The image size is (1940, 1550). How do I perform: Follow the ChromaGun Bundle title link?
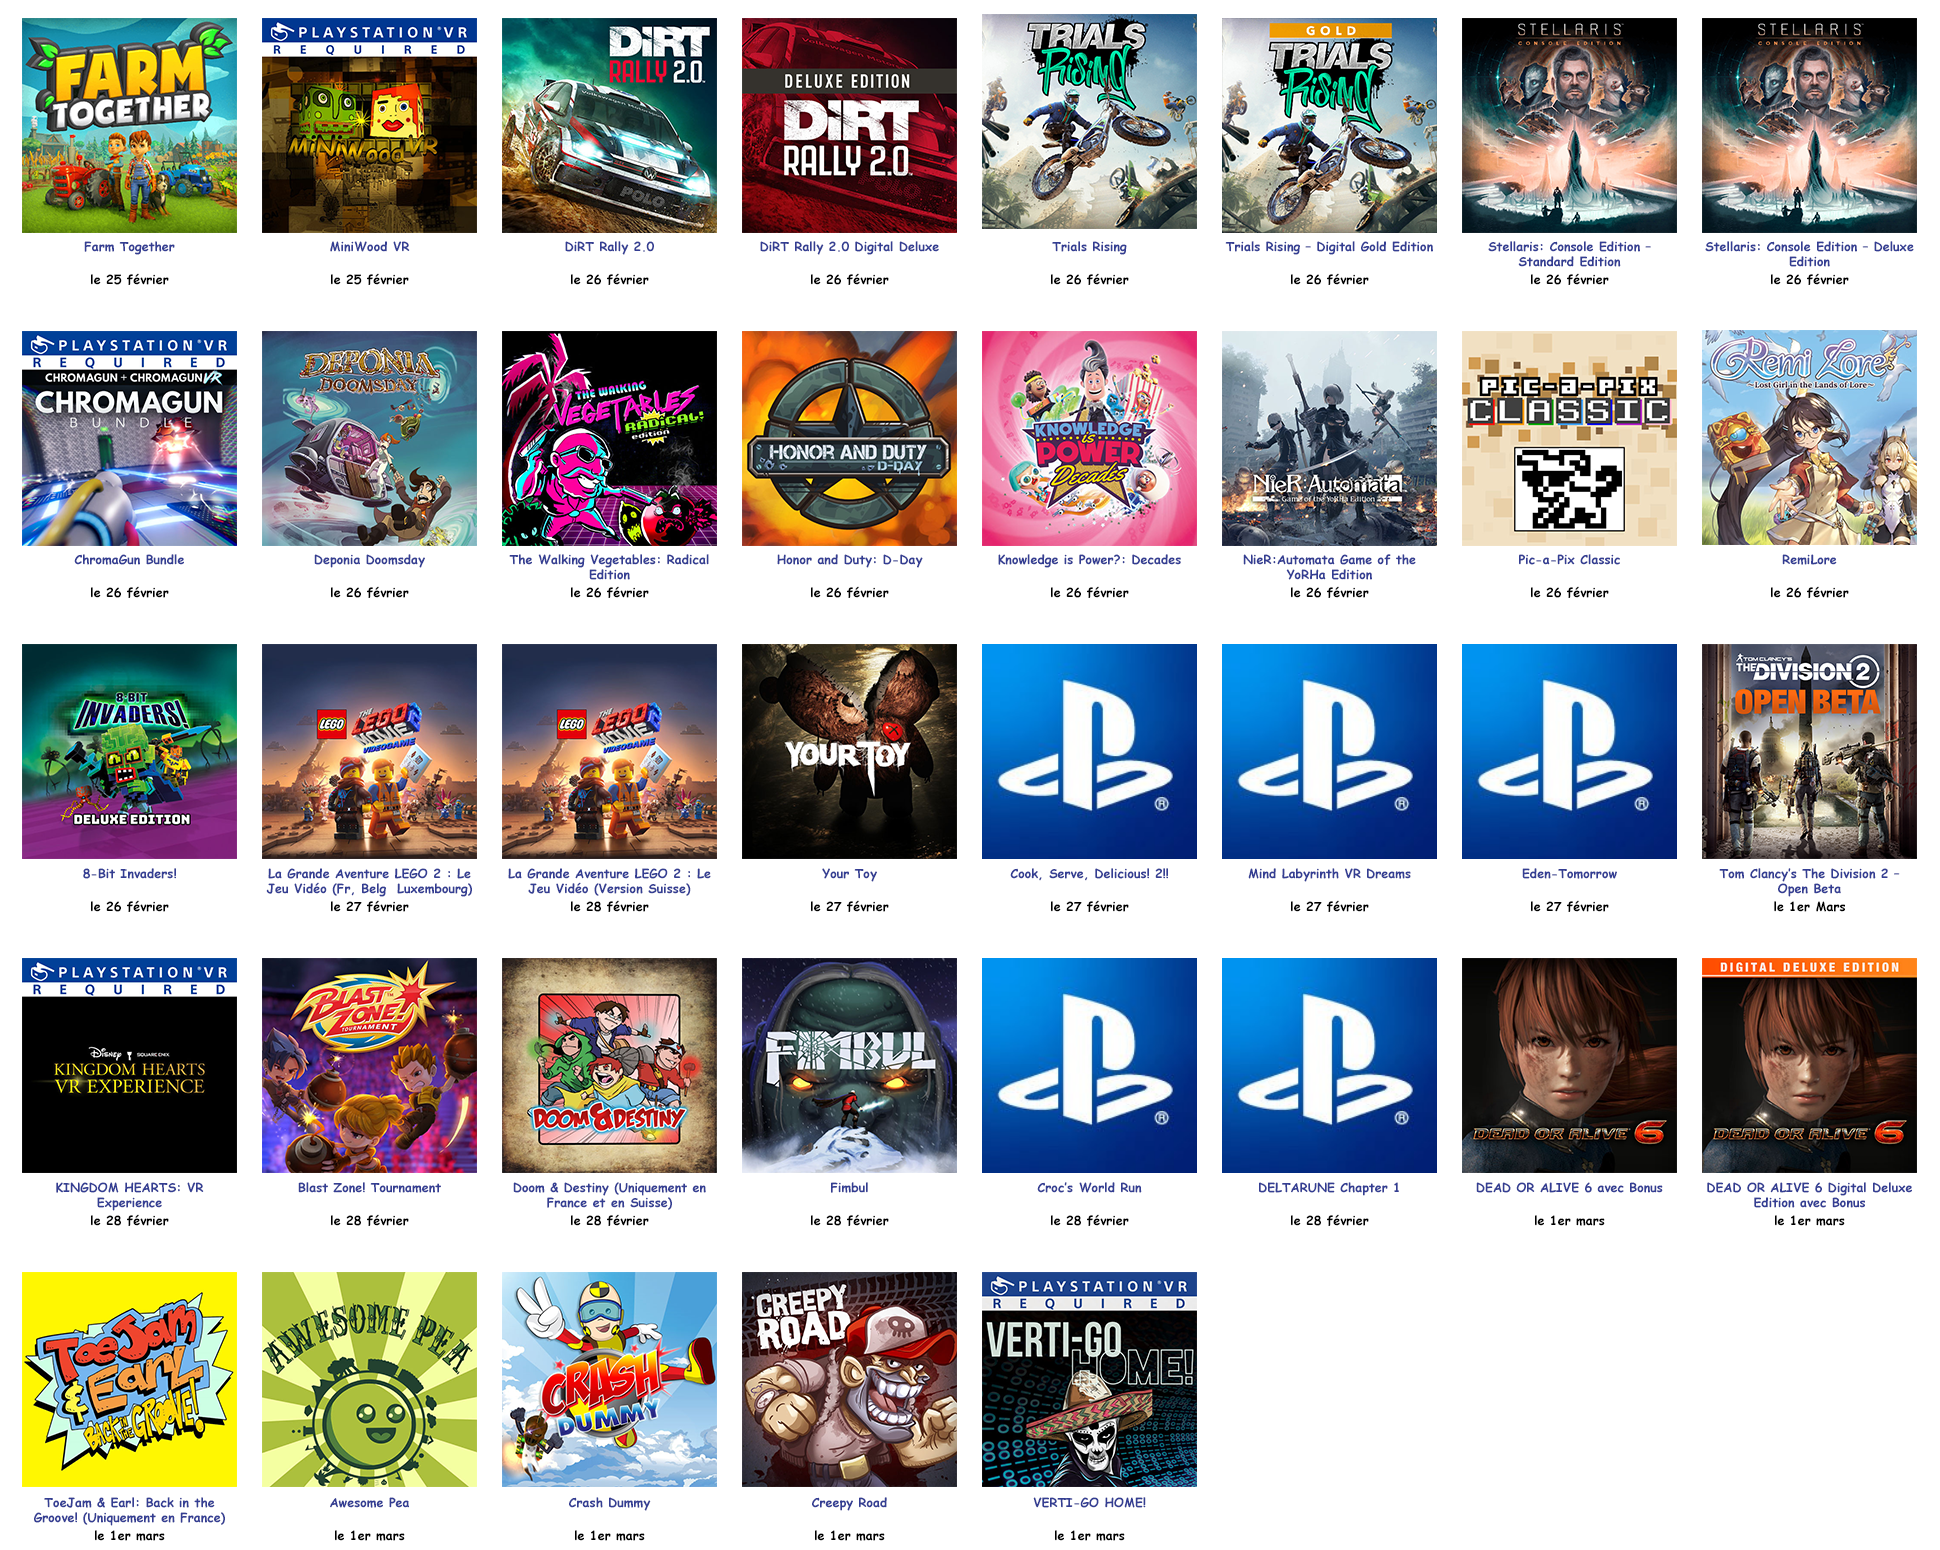pos(129,560)
